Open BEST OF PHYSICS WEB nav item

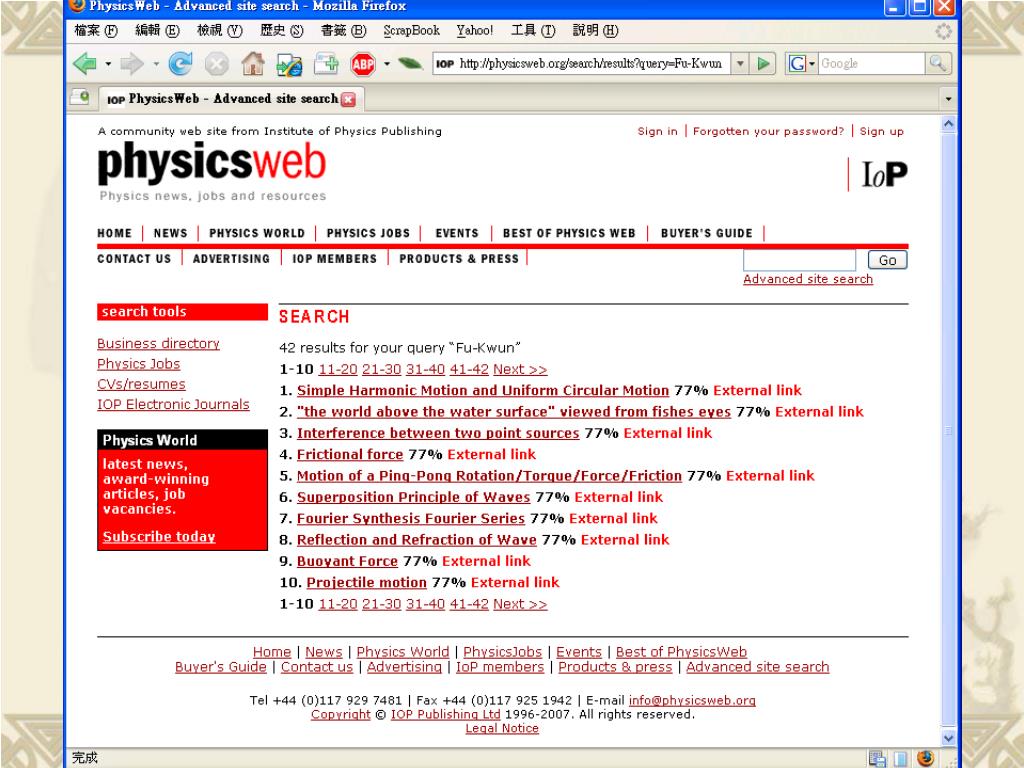569,233
